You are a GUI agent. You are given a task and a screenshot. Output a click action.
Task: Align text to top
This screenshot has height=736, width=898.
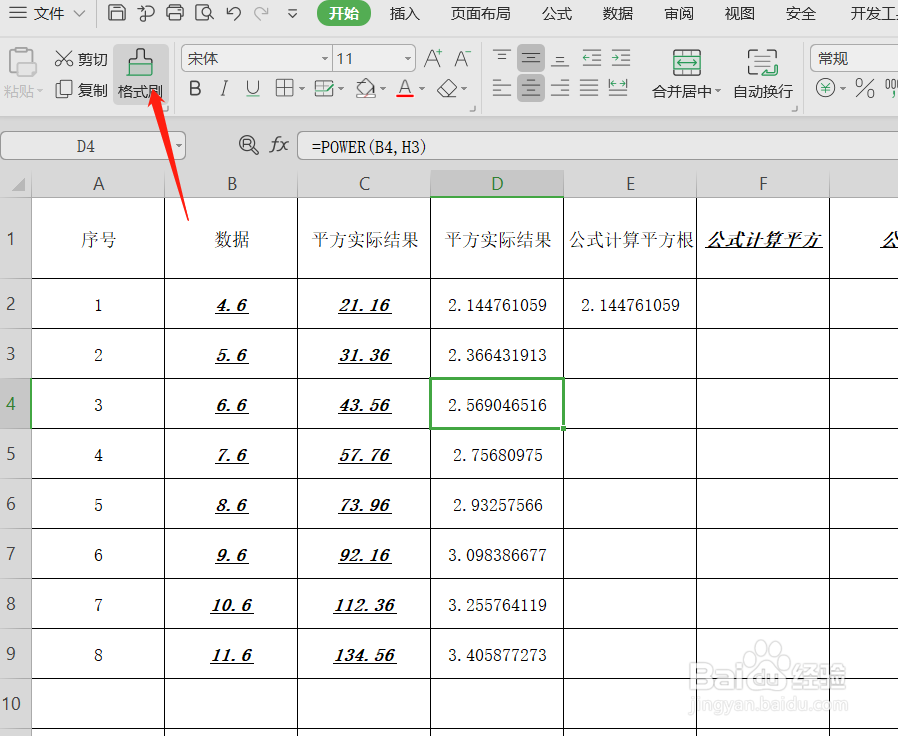click(x=502, y=58)
